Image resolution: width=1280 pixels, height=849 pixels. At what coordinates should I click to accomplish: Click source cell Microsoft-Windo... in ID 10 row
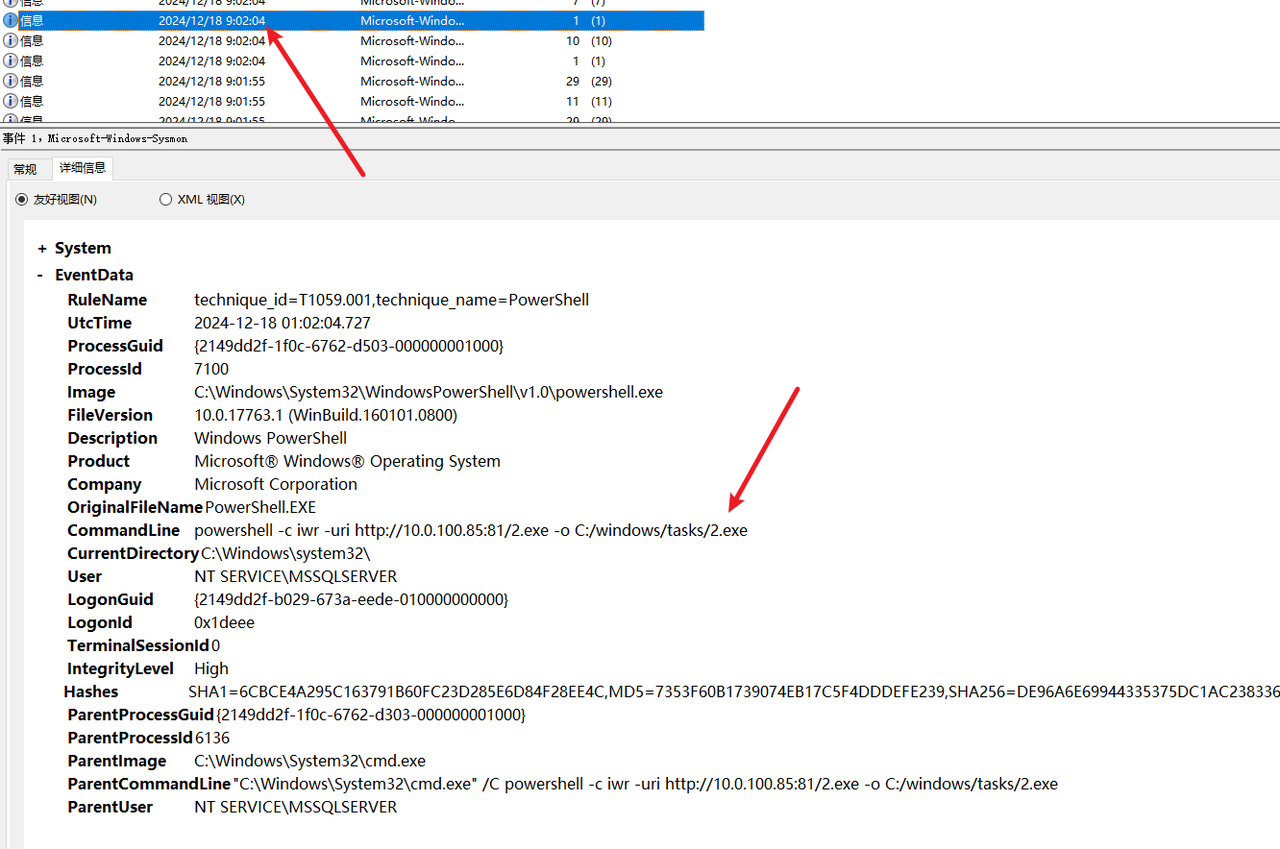[412, 41]
